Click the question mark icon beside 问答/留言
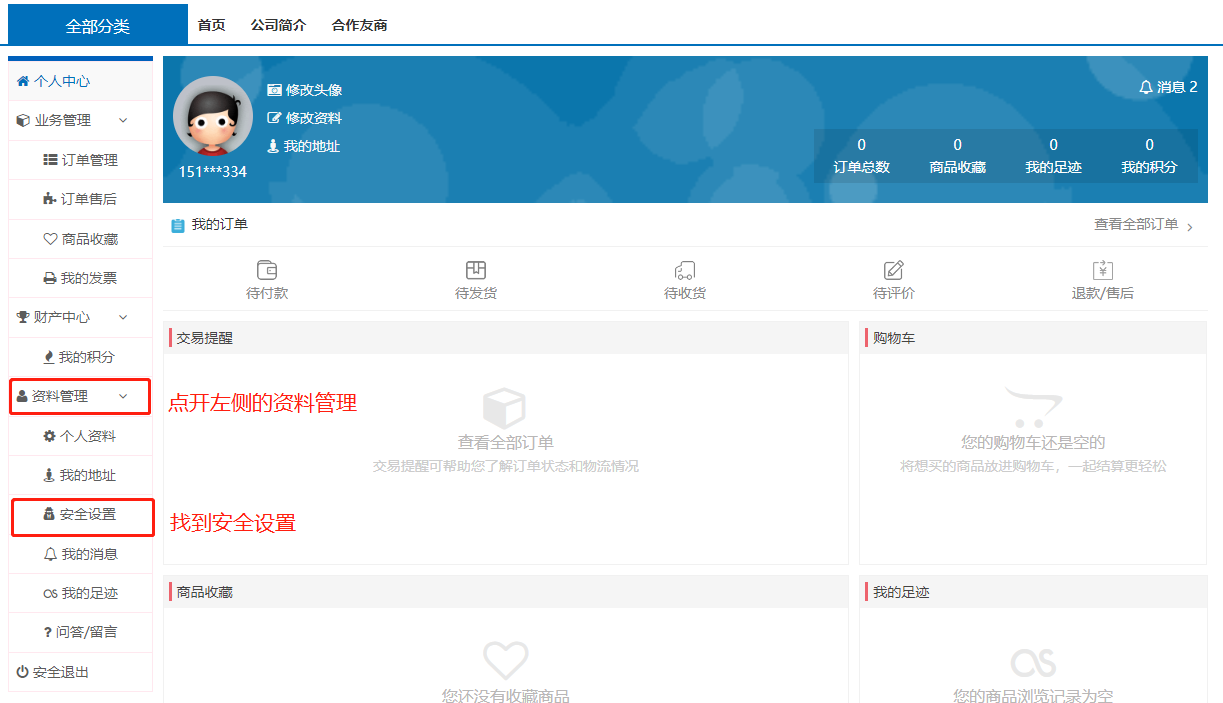The width and height of the screenshot is (1223, 703). coord(47,632)
